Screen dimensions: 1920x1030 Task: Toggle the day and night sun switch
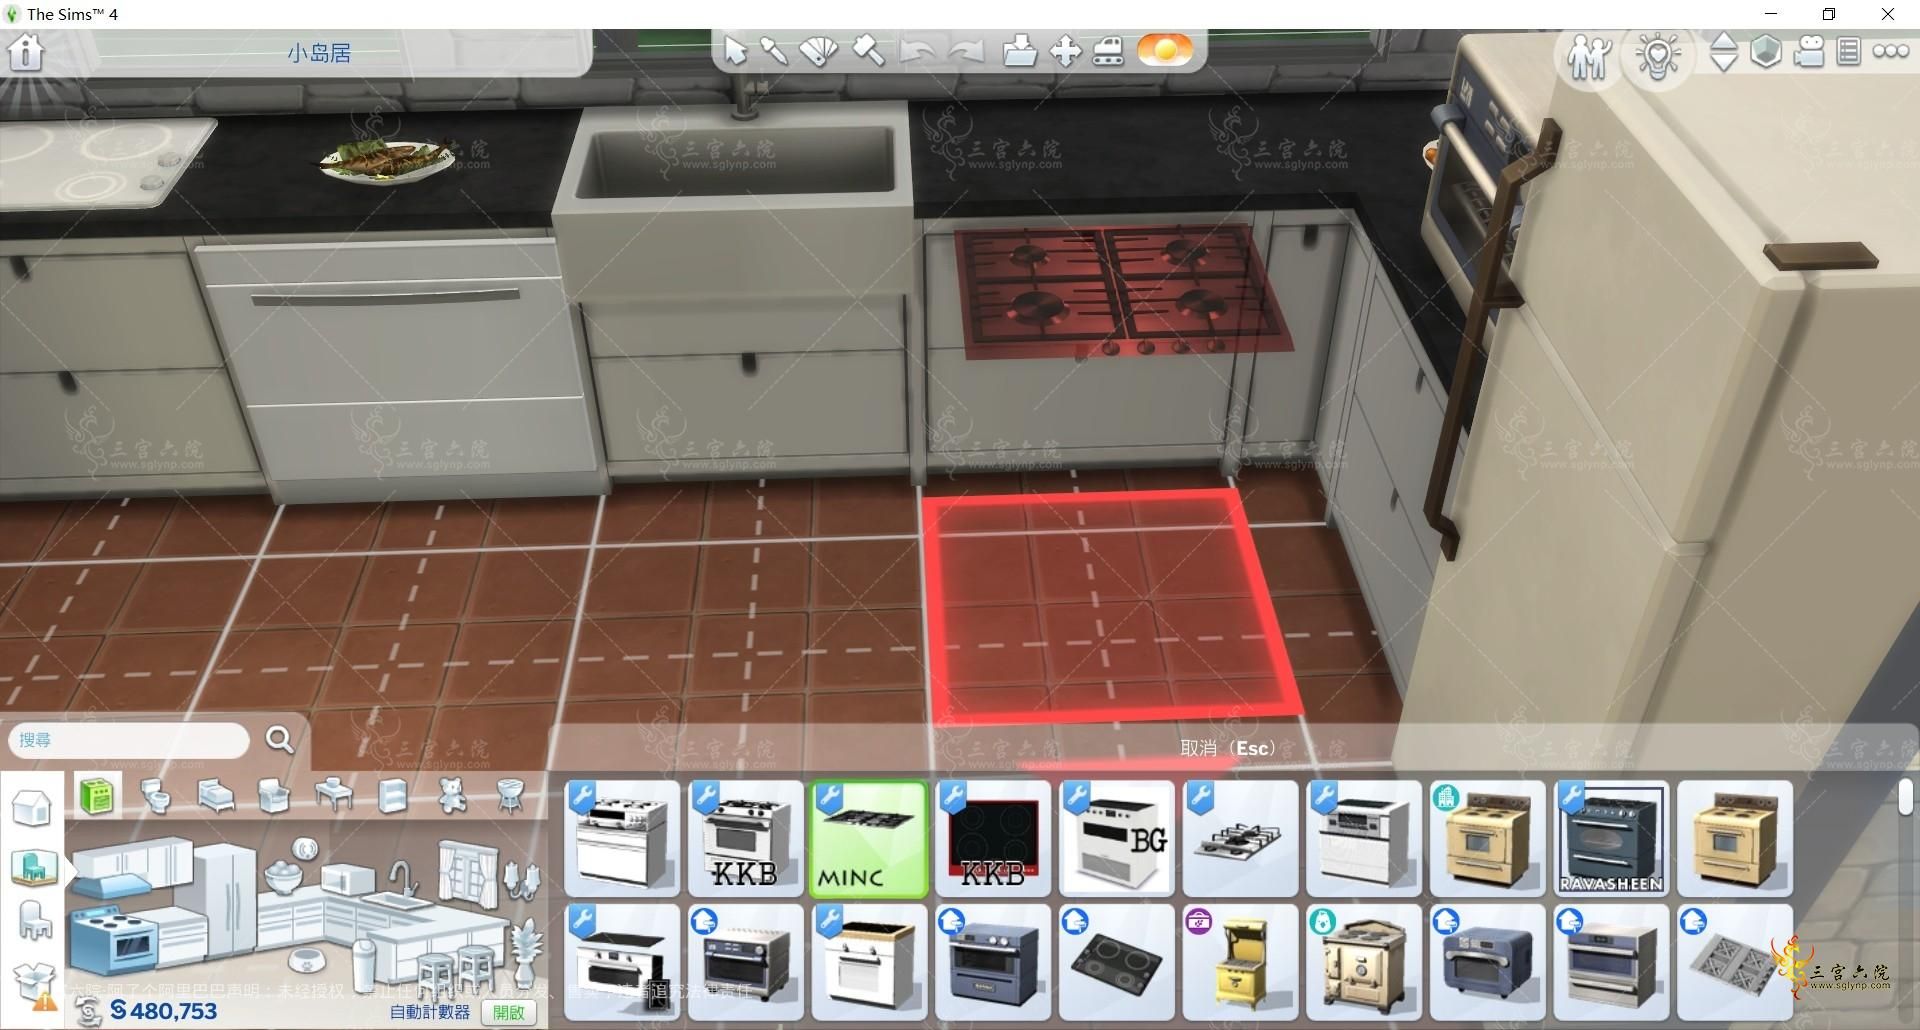pos(1165,50)
